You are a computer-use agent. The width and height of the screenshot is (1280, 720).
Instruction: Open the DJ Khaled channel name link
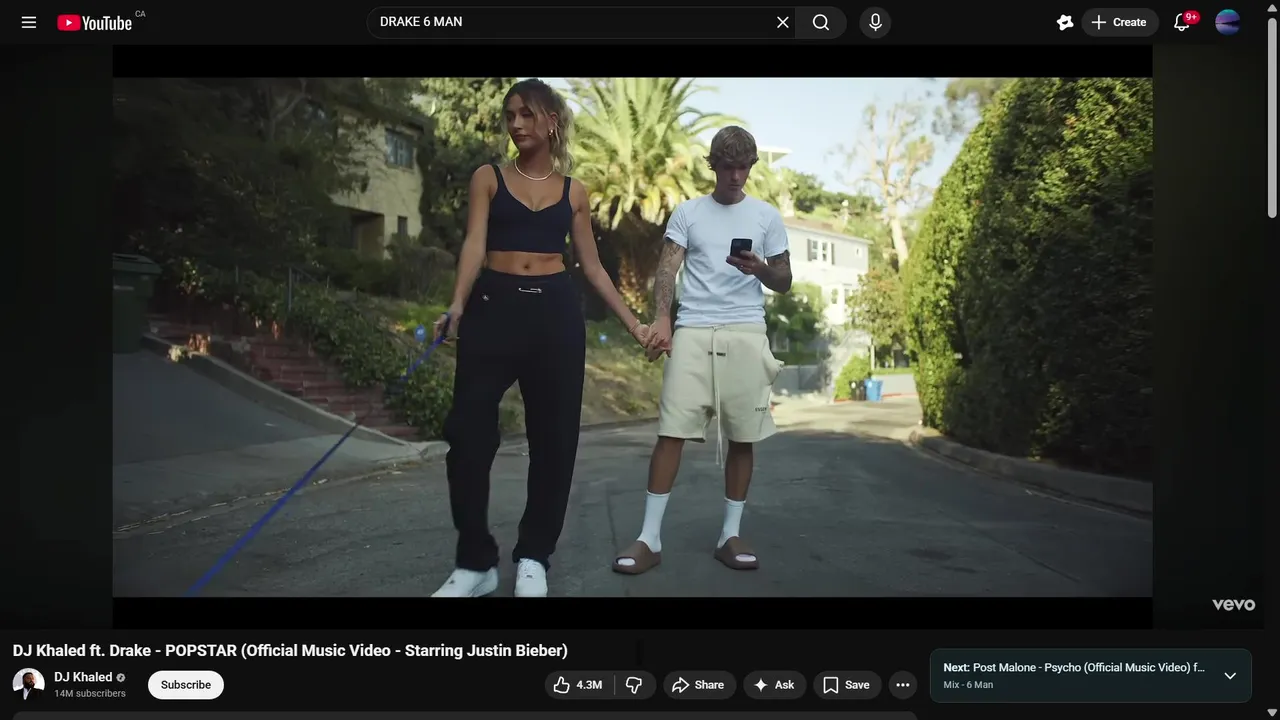(x=83, y=677)
